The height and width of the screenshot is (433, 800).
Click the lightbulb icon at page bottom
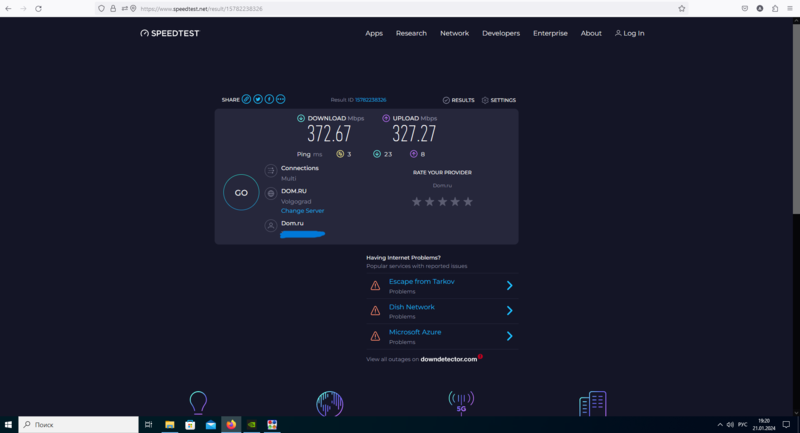coord(198,403)
